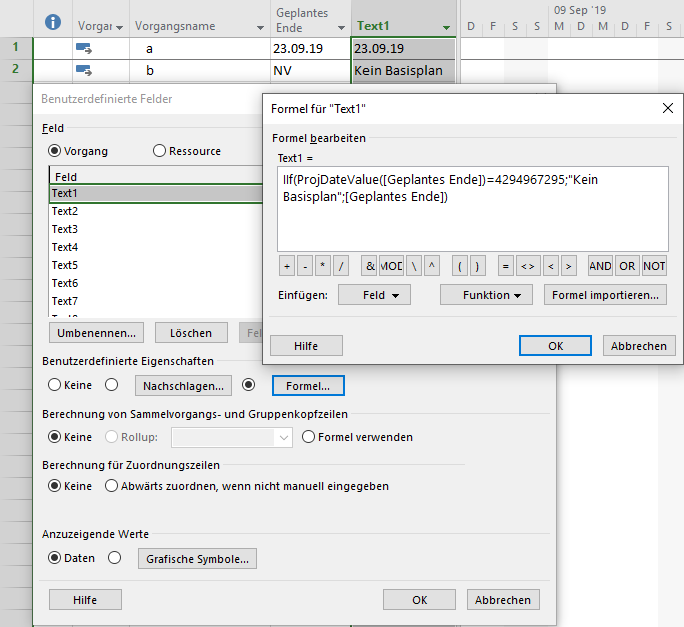Expand the Text1 column header dropdown
684x627 pixels.
pos(446,28)
